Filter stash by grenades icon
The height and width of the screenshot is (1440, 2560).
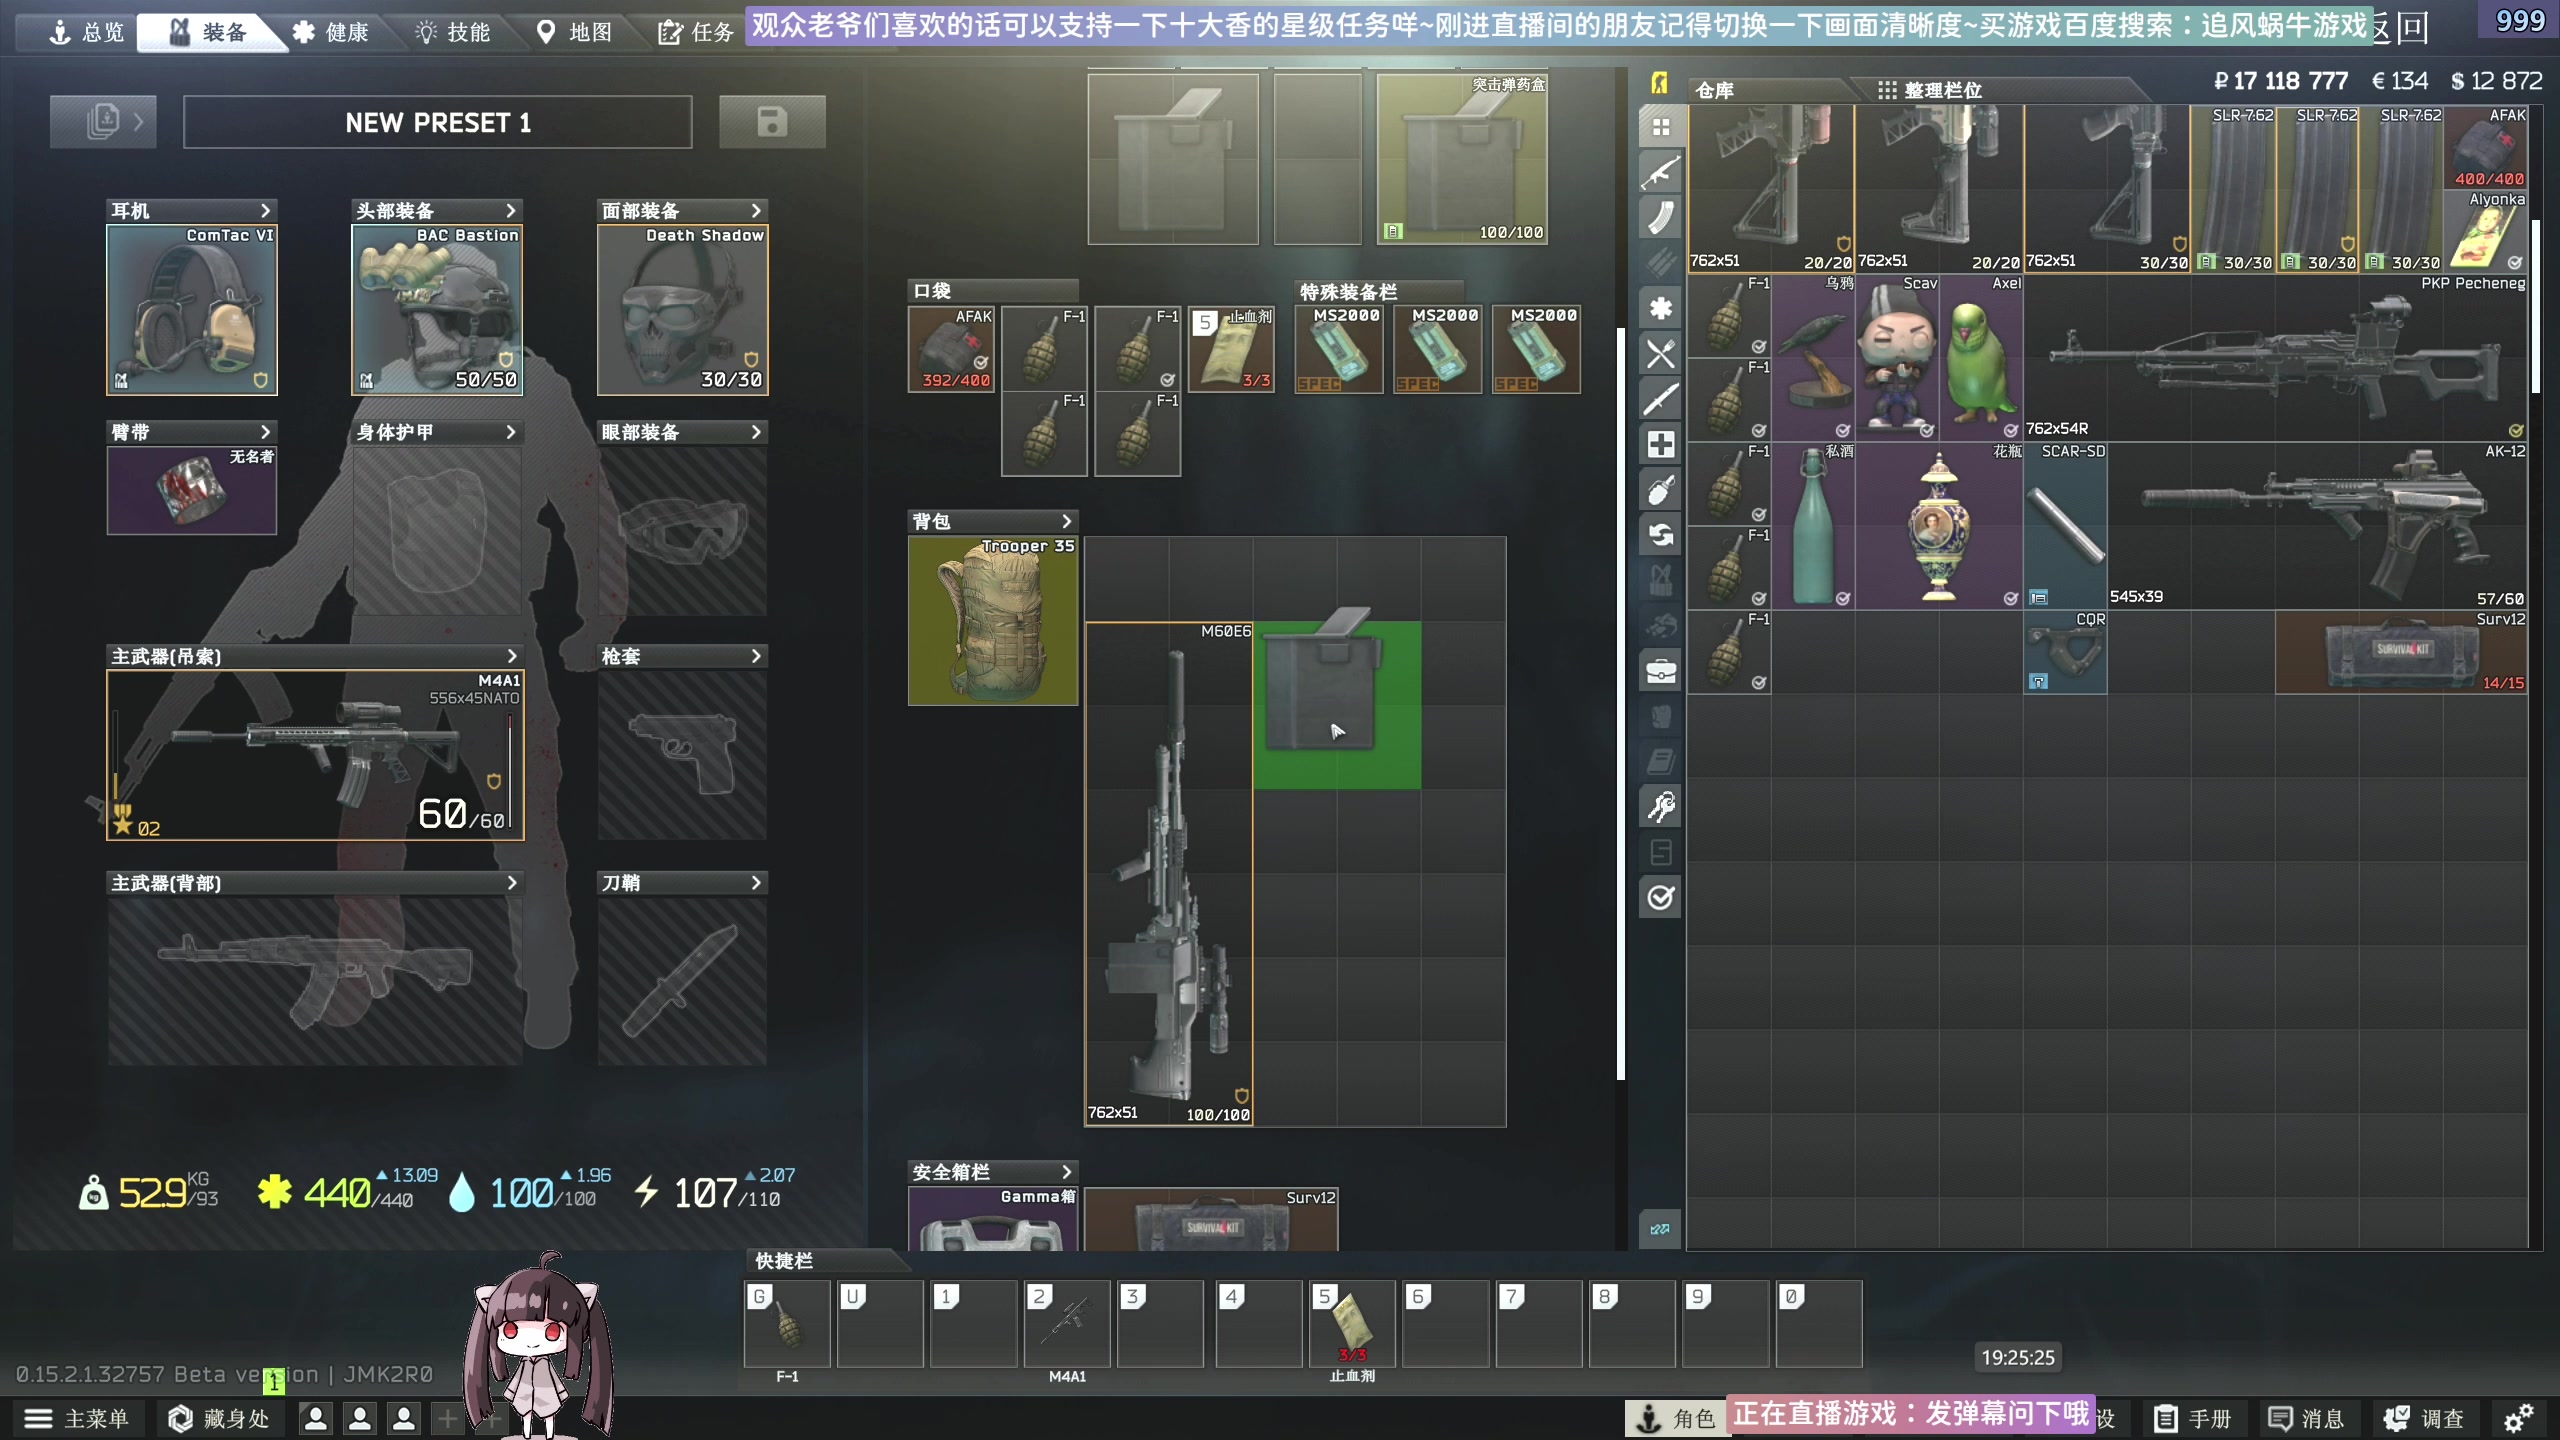pyautogui.click(x=1660, y=490)
